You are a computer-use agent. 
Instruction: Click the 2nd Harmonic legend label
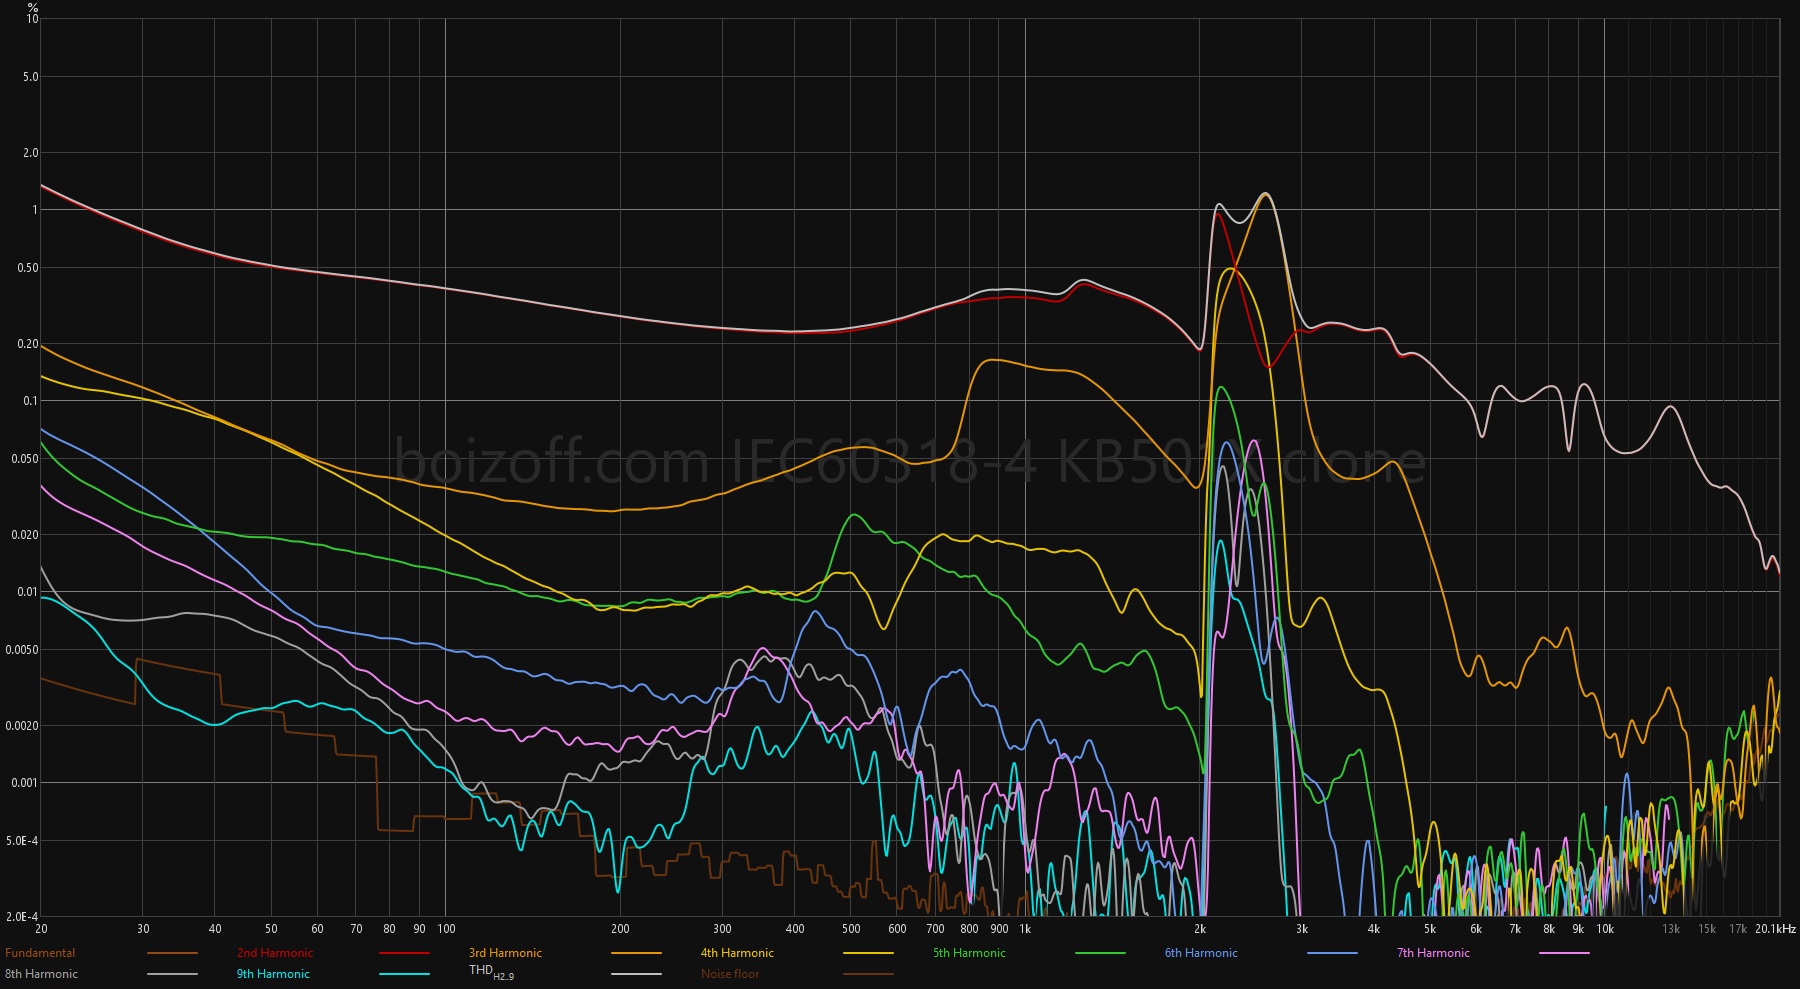275,953
